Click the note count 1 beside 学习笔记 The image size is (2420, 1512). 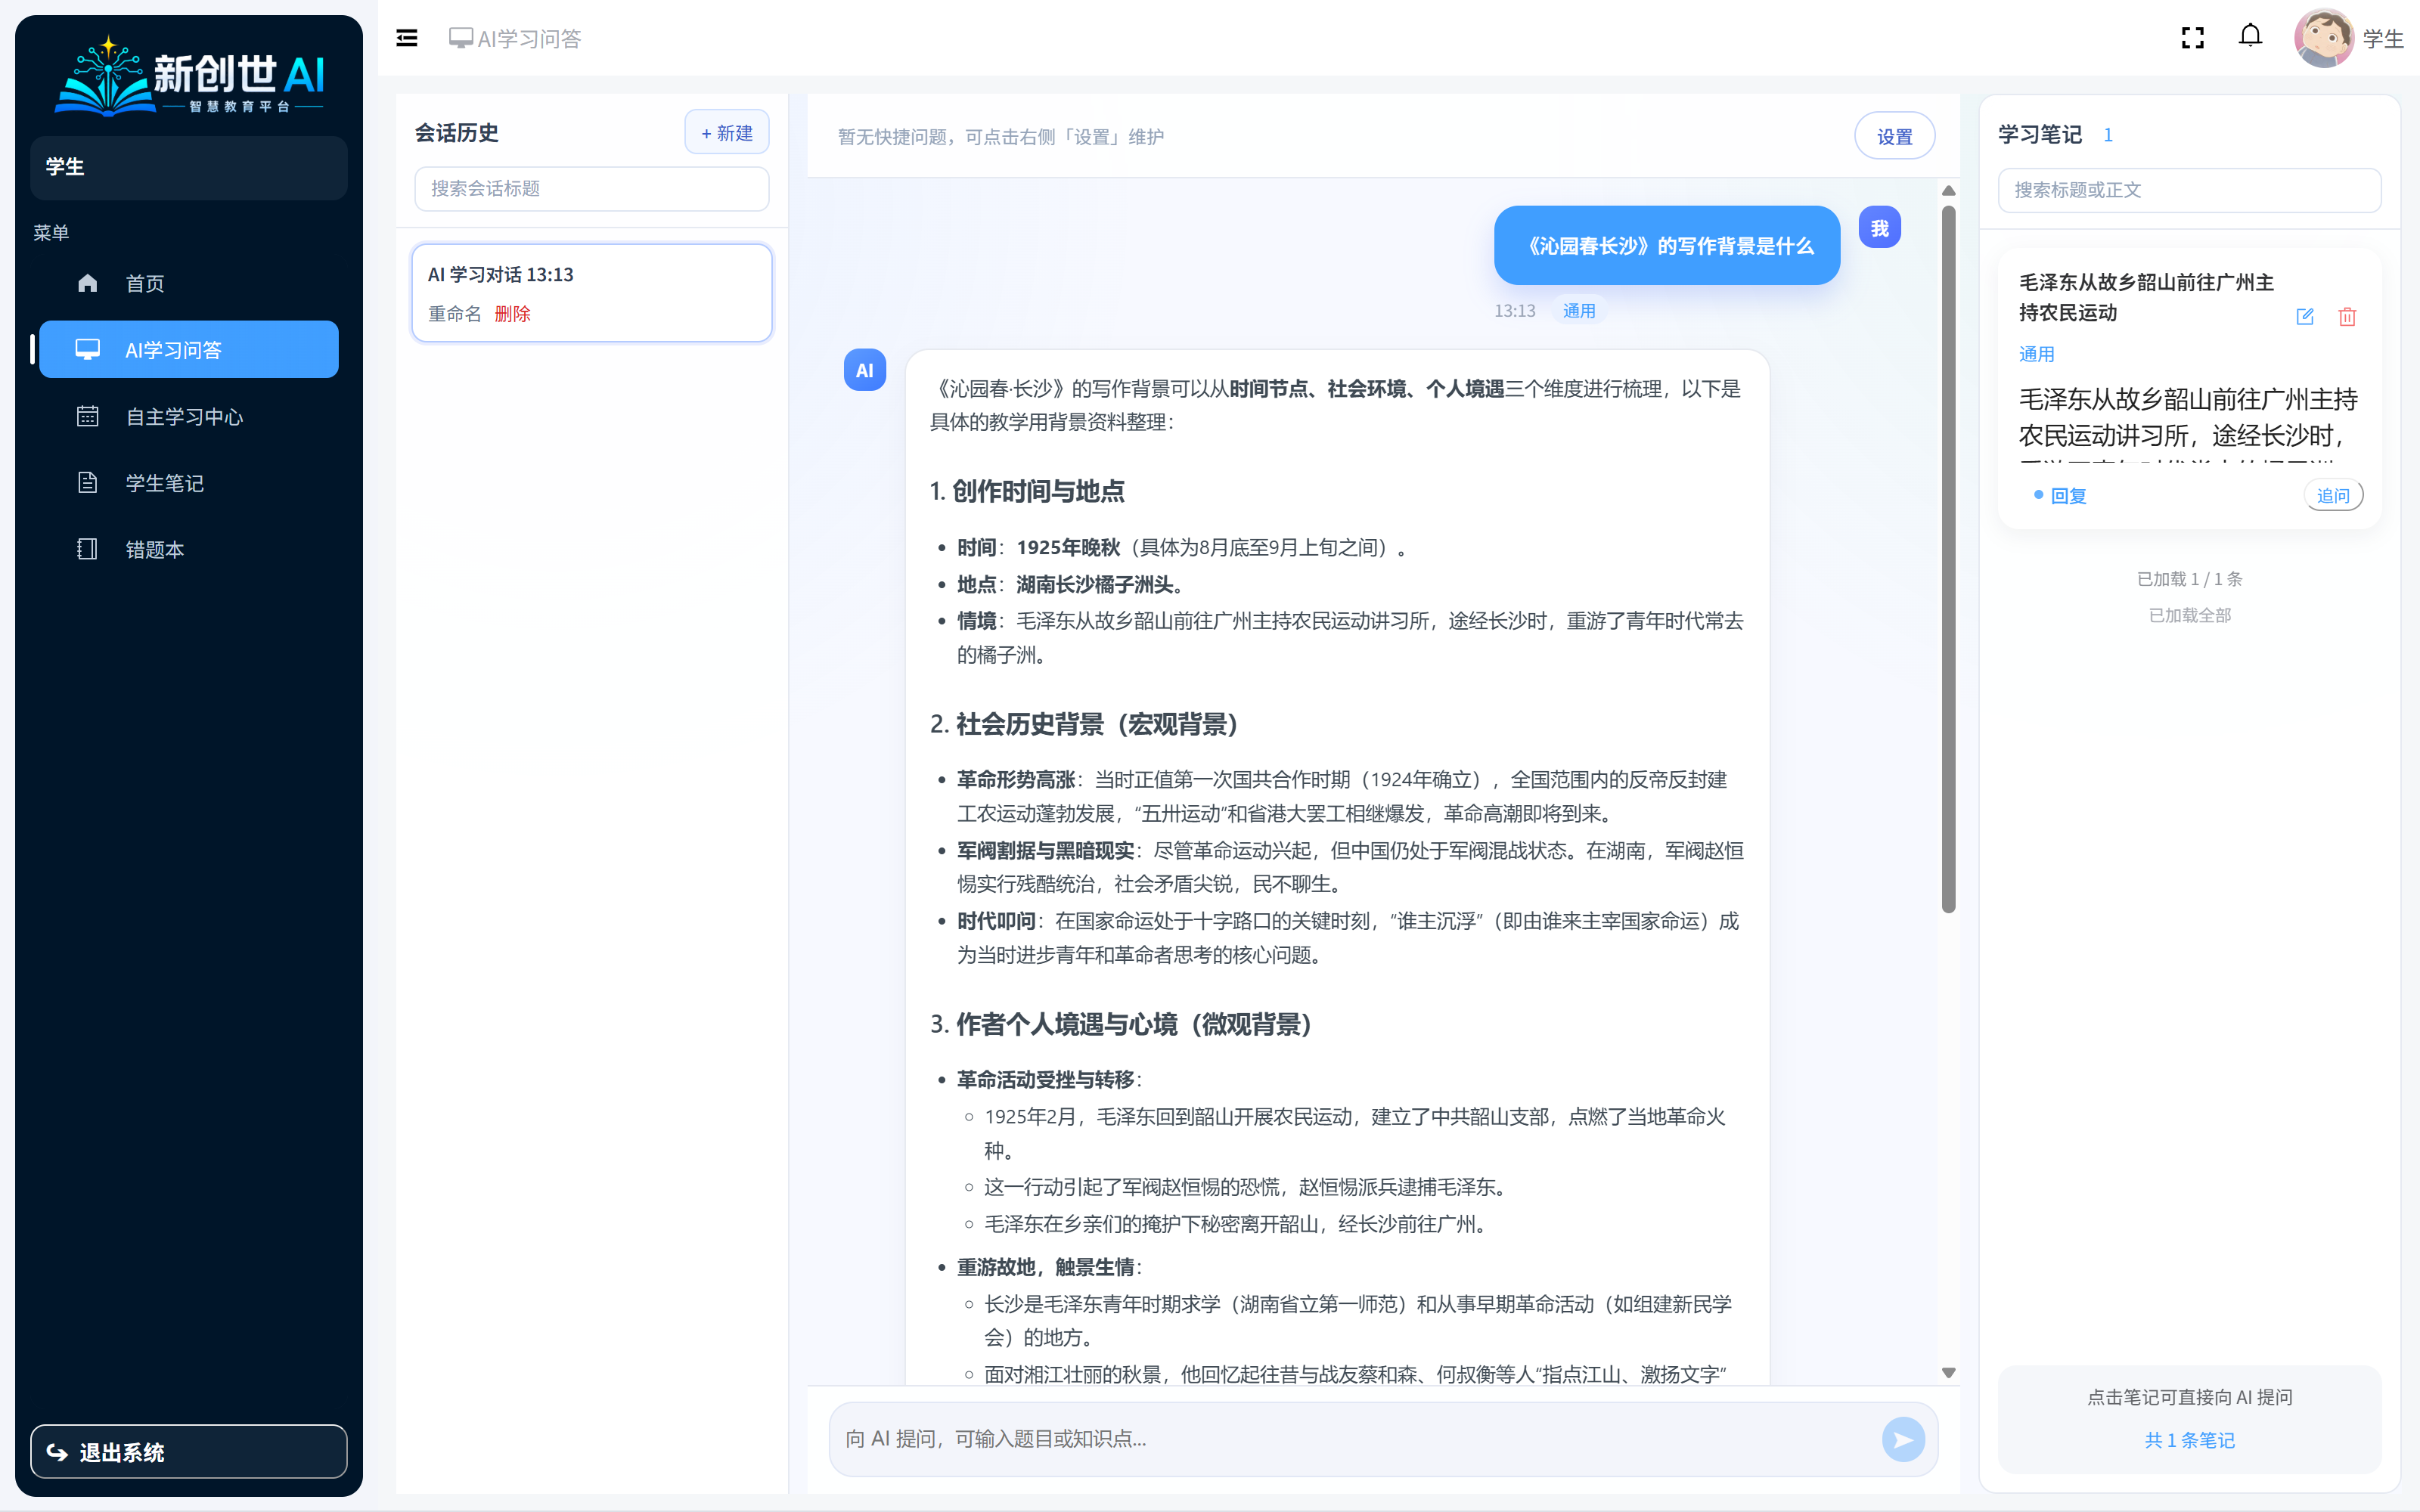point(2108,134)
